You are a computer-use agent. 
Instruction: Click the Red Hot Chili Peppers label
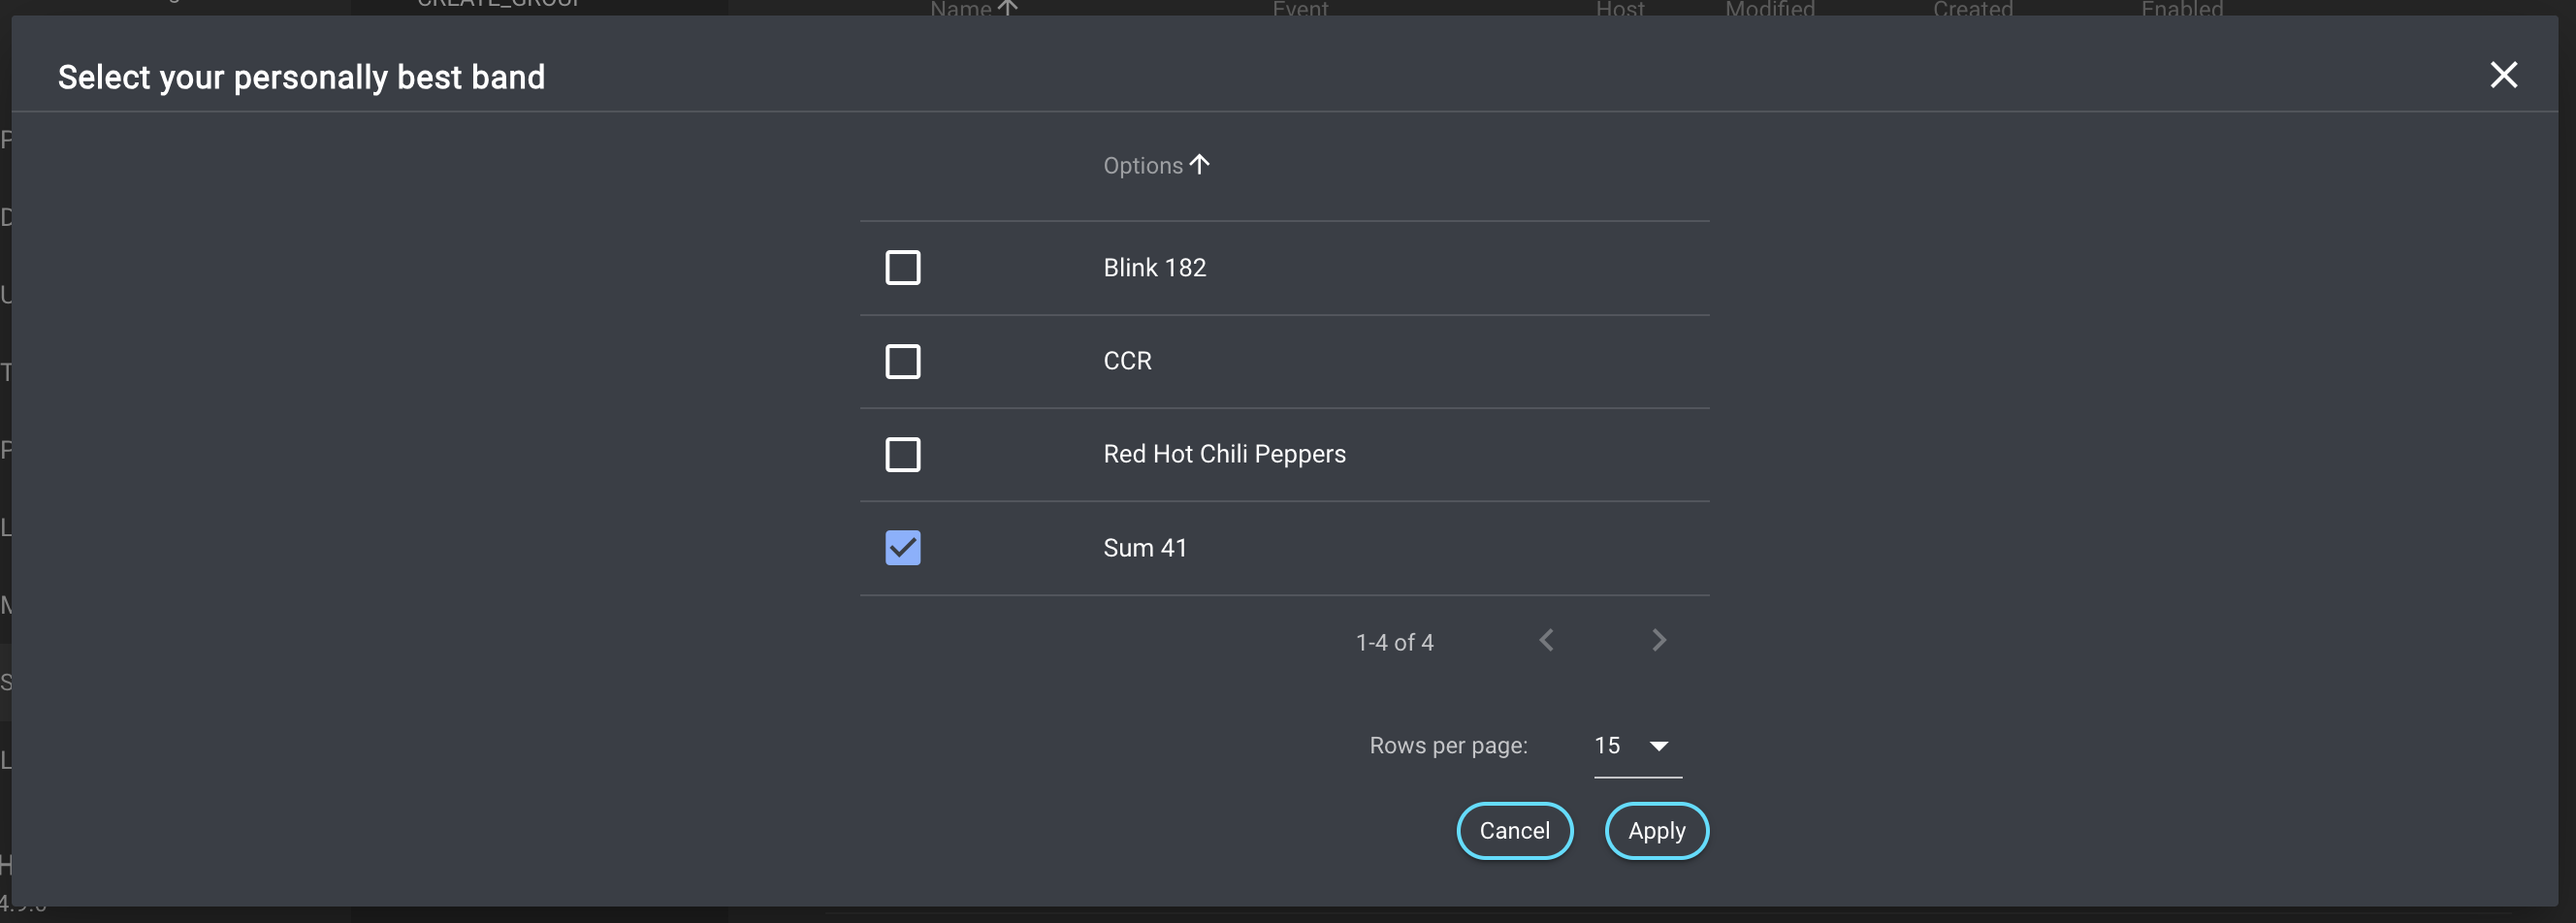tap(1224, 454)
